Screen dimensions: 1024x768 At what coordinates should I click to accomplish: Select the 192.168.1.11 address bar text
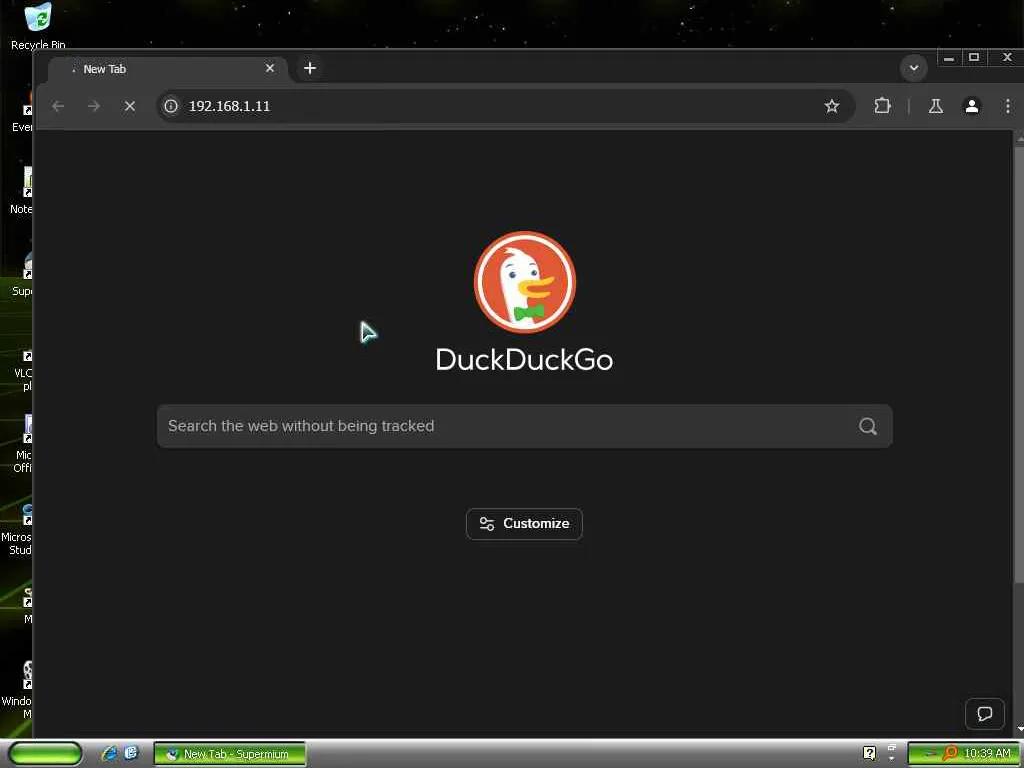229,106
